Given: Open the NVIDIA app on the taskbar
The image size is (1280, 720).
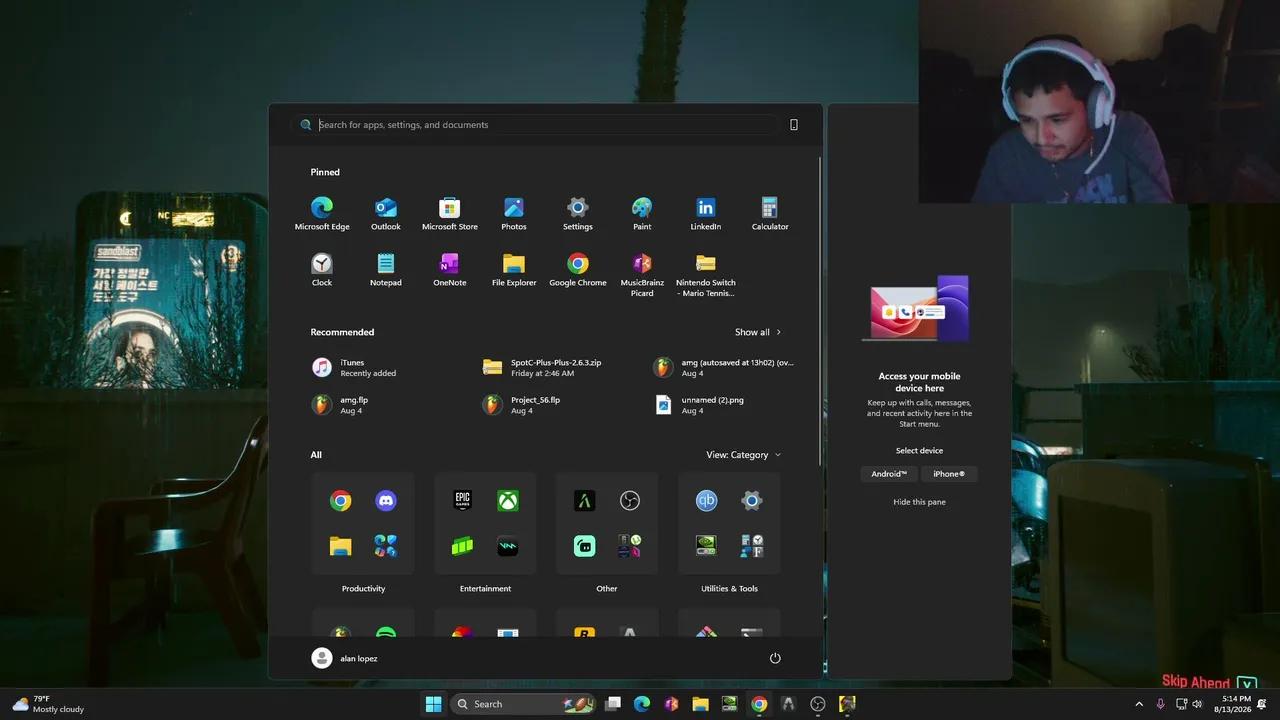Looking at the screenshot, I should click(730, 704).
